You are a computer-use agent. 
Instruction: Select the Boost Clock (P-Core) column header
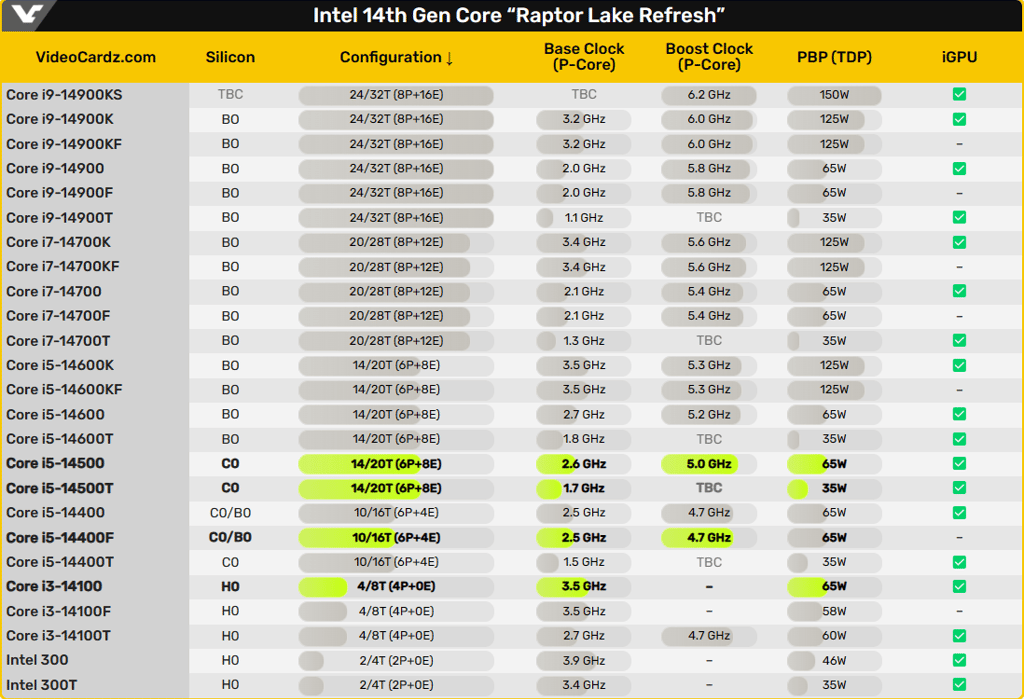709,57
